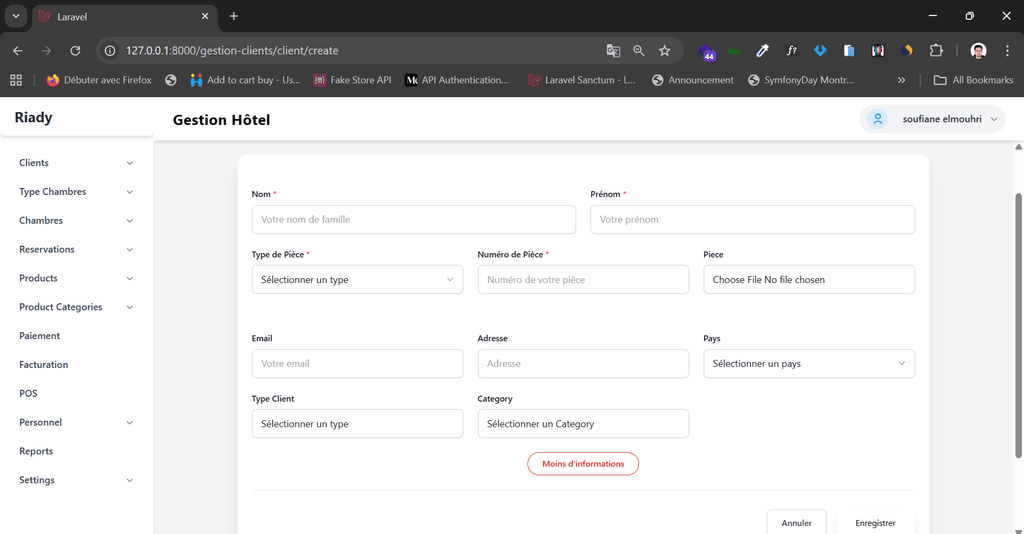
Task: Open the Type de Pièce dropdown
Action: [x=357, y=280]
